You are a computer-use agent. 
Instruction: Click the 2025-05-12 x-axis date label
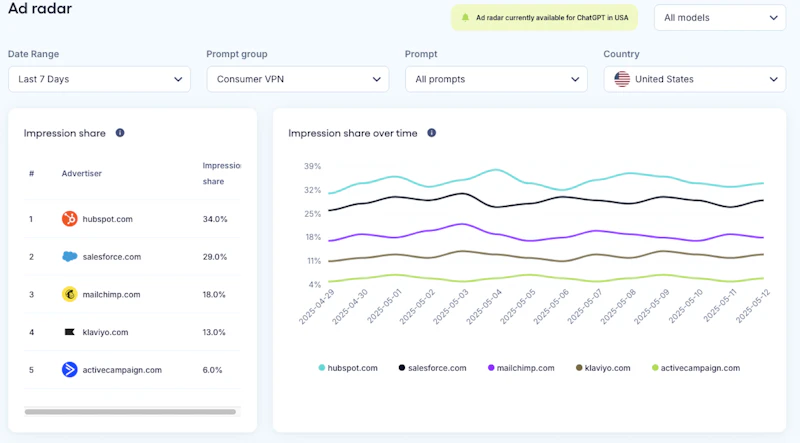753,306
